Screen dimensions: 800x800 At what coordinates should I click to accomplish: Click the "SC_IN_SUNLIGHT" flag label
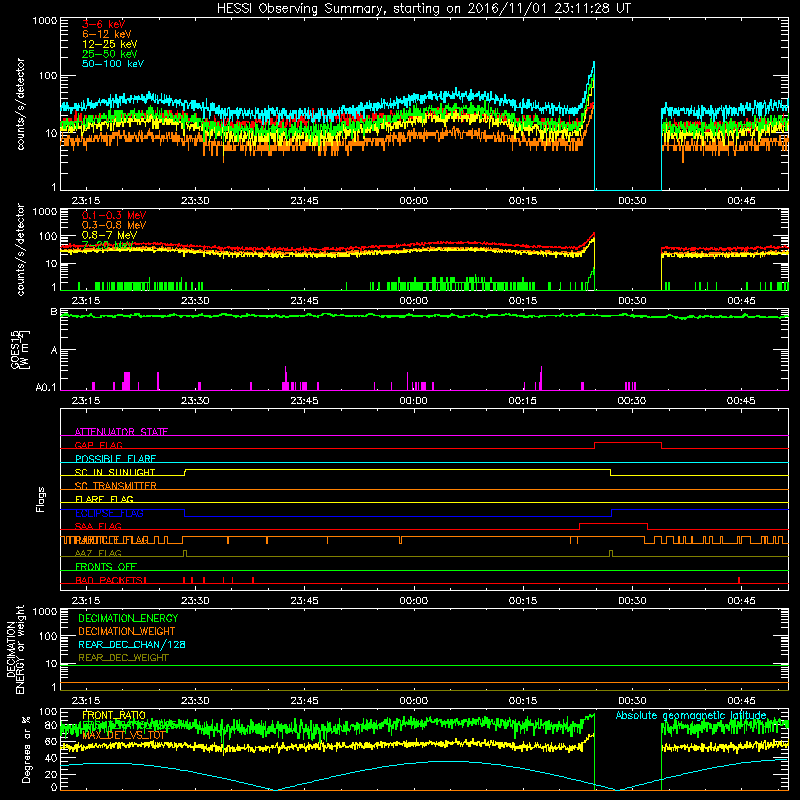pos(115,472)
